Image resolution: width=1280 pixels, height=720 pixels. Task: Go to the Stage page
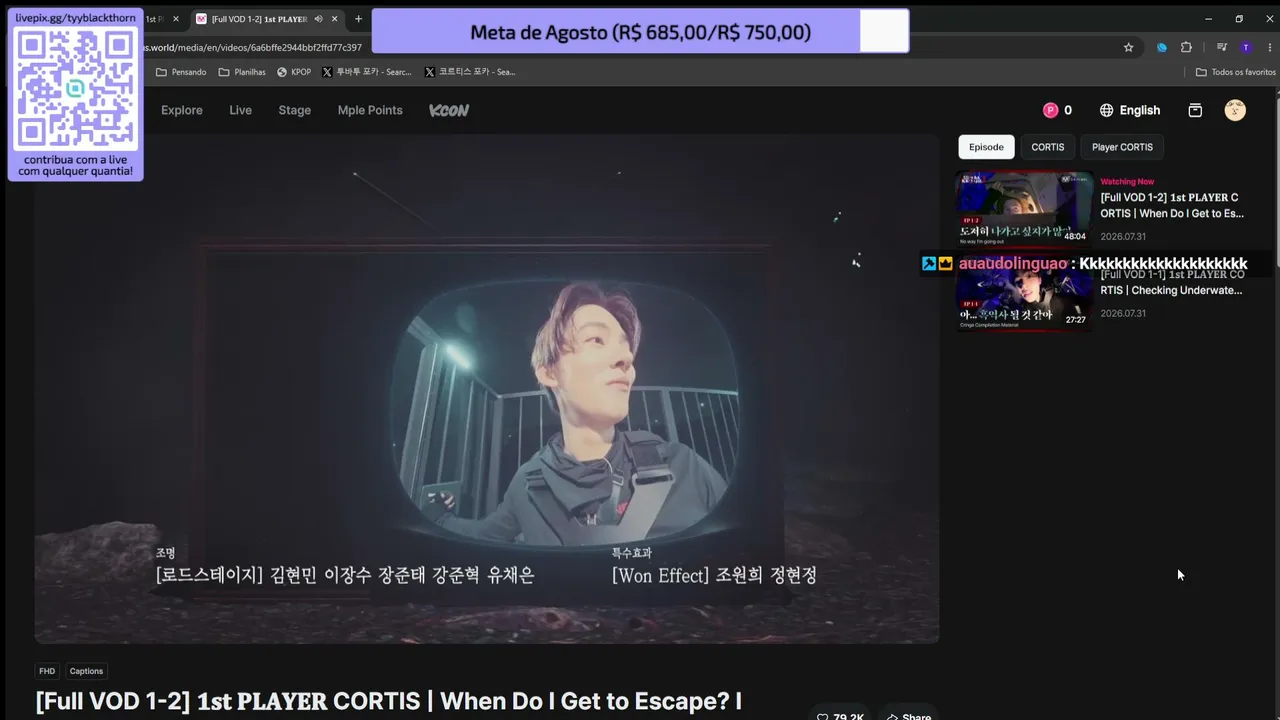(295, 110)
